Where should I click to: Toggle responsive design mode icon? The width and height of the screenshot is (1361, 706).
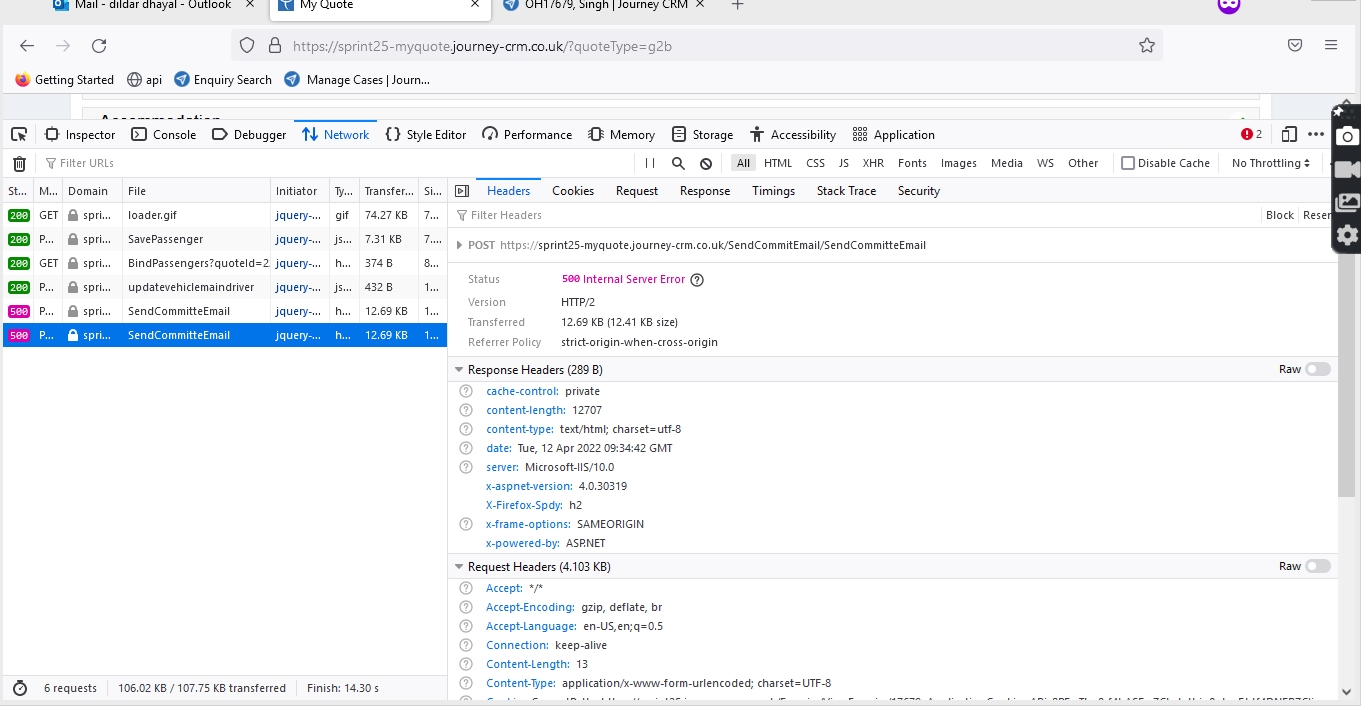pyautogui.click(x=1289, y=134)
